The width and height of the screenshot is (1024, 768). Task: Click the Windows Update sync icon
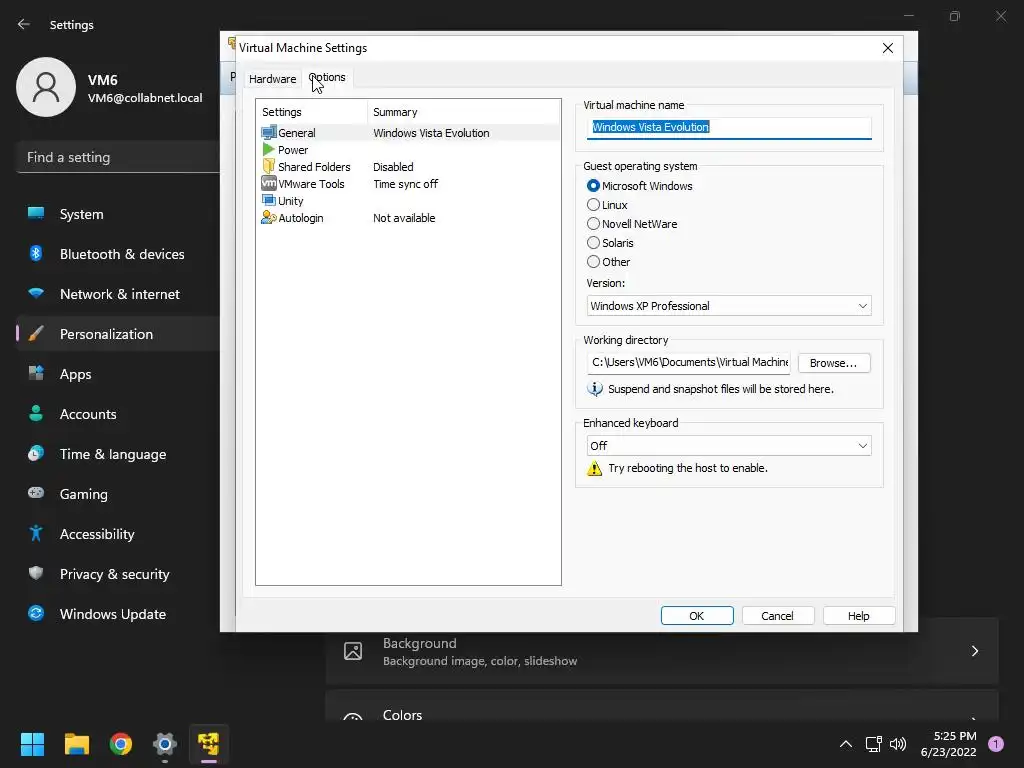coord(36,613)
